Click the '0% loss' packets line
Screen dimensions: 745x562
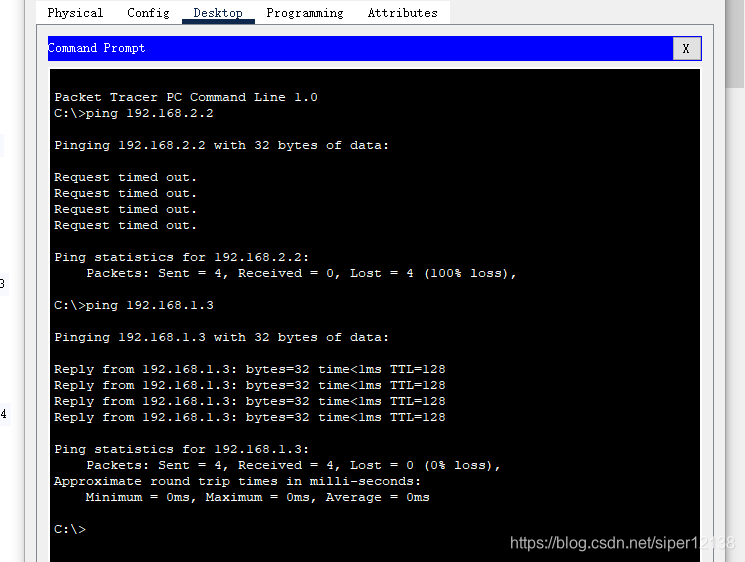pyautogui.click(x=293, y=466)
